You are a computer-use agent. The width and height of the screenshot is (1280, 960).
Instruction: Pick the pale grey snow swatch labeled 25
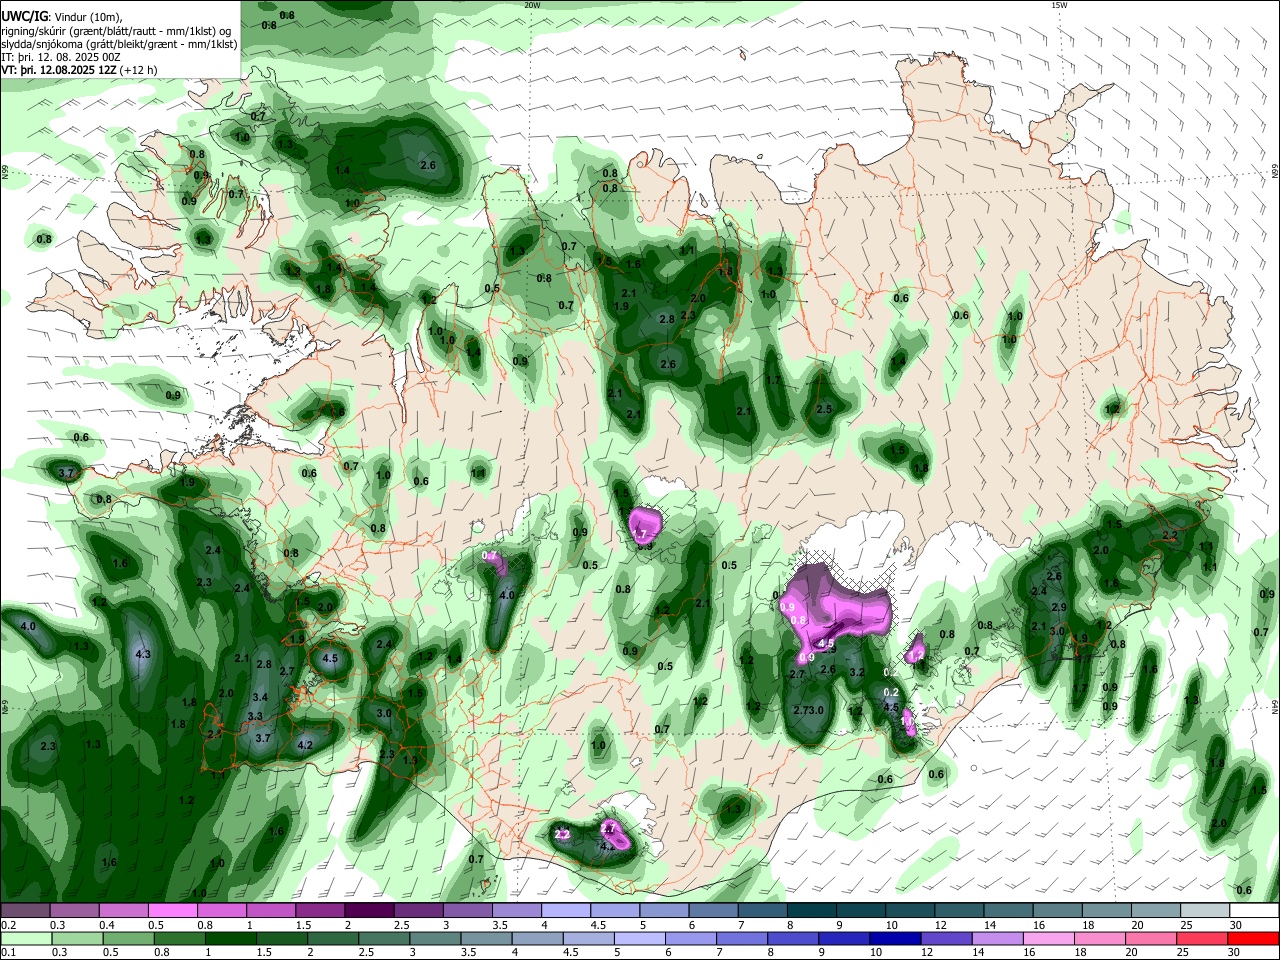(1206, 911)
